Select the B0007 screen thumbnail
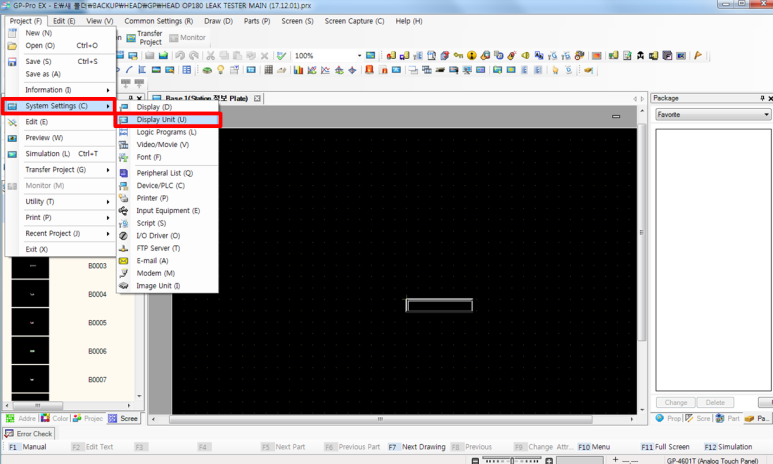This screenshot has height=464, width=773. tap(31, 380)
